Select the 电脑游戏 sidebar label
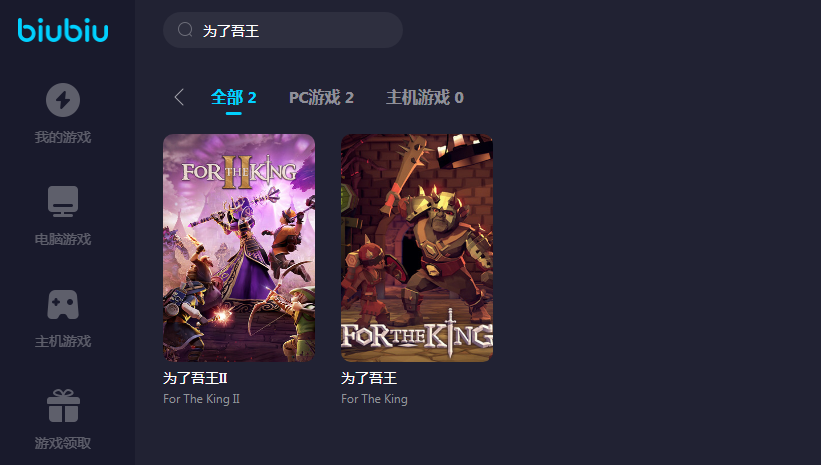Screen dimensions: 821x465 click(x=63, y=239)
